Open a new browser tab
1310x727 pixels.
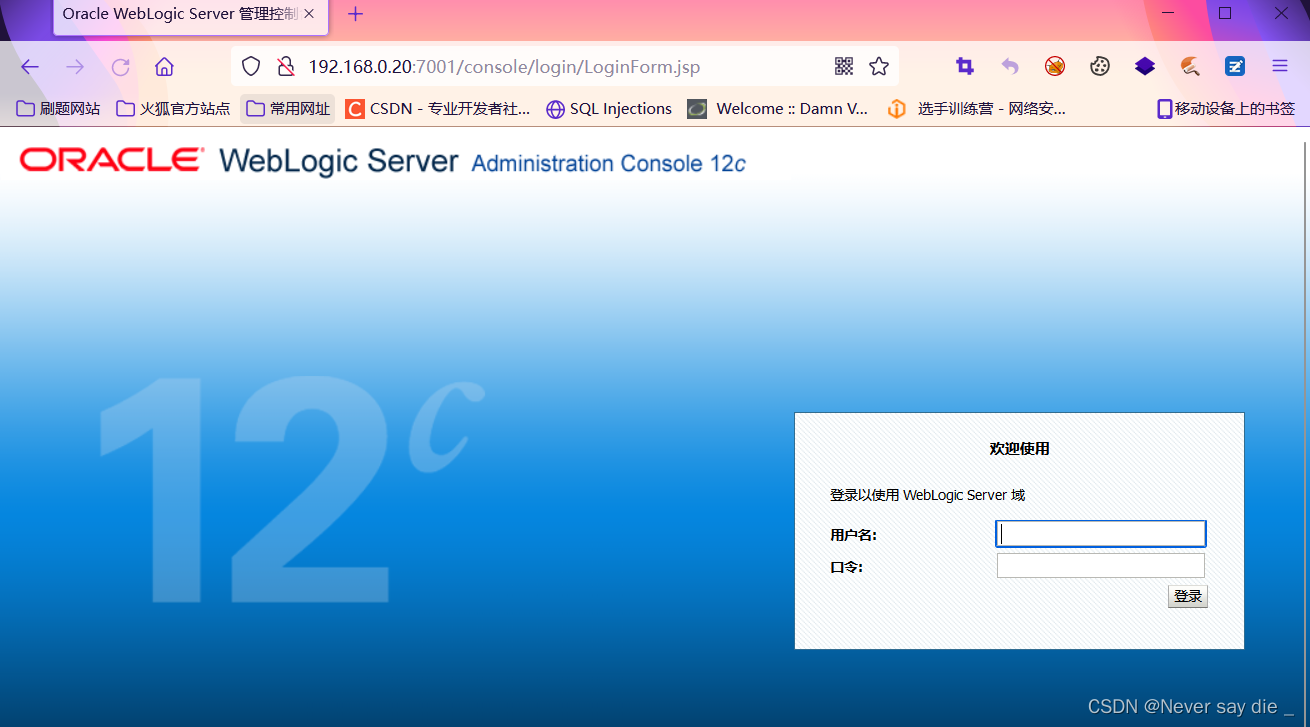click(x=354, y=14)
